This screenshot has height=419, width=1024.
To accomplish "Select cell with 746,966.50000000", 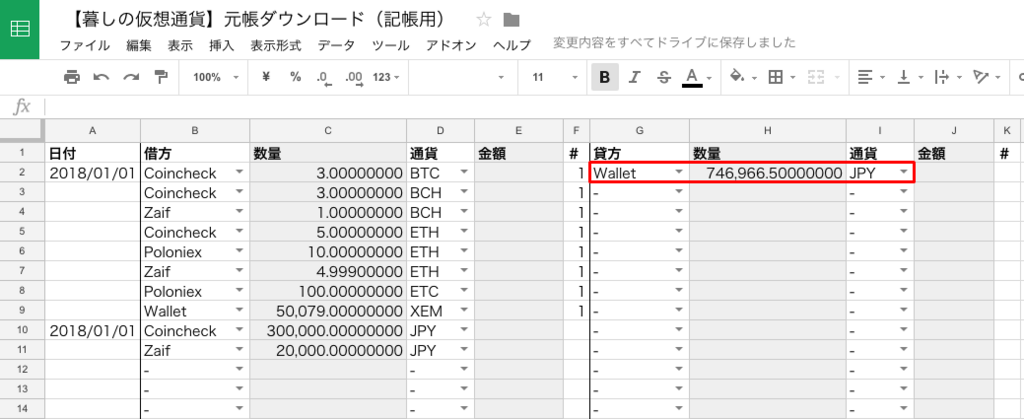I will coord(768,173).
